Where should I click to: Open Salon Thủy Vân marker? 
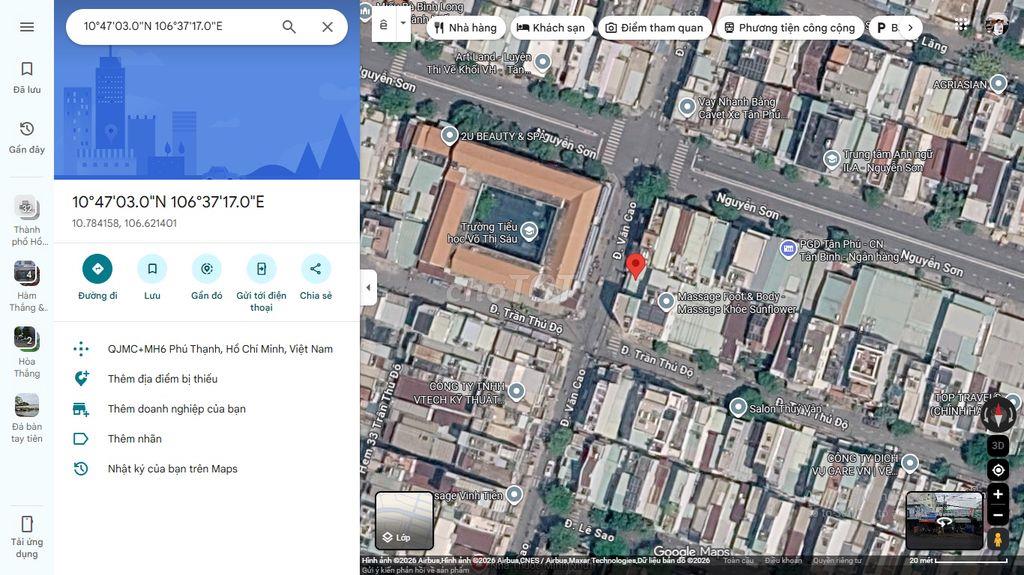tap(738, 407)
